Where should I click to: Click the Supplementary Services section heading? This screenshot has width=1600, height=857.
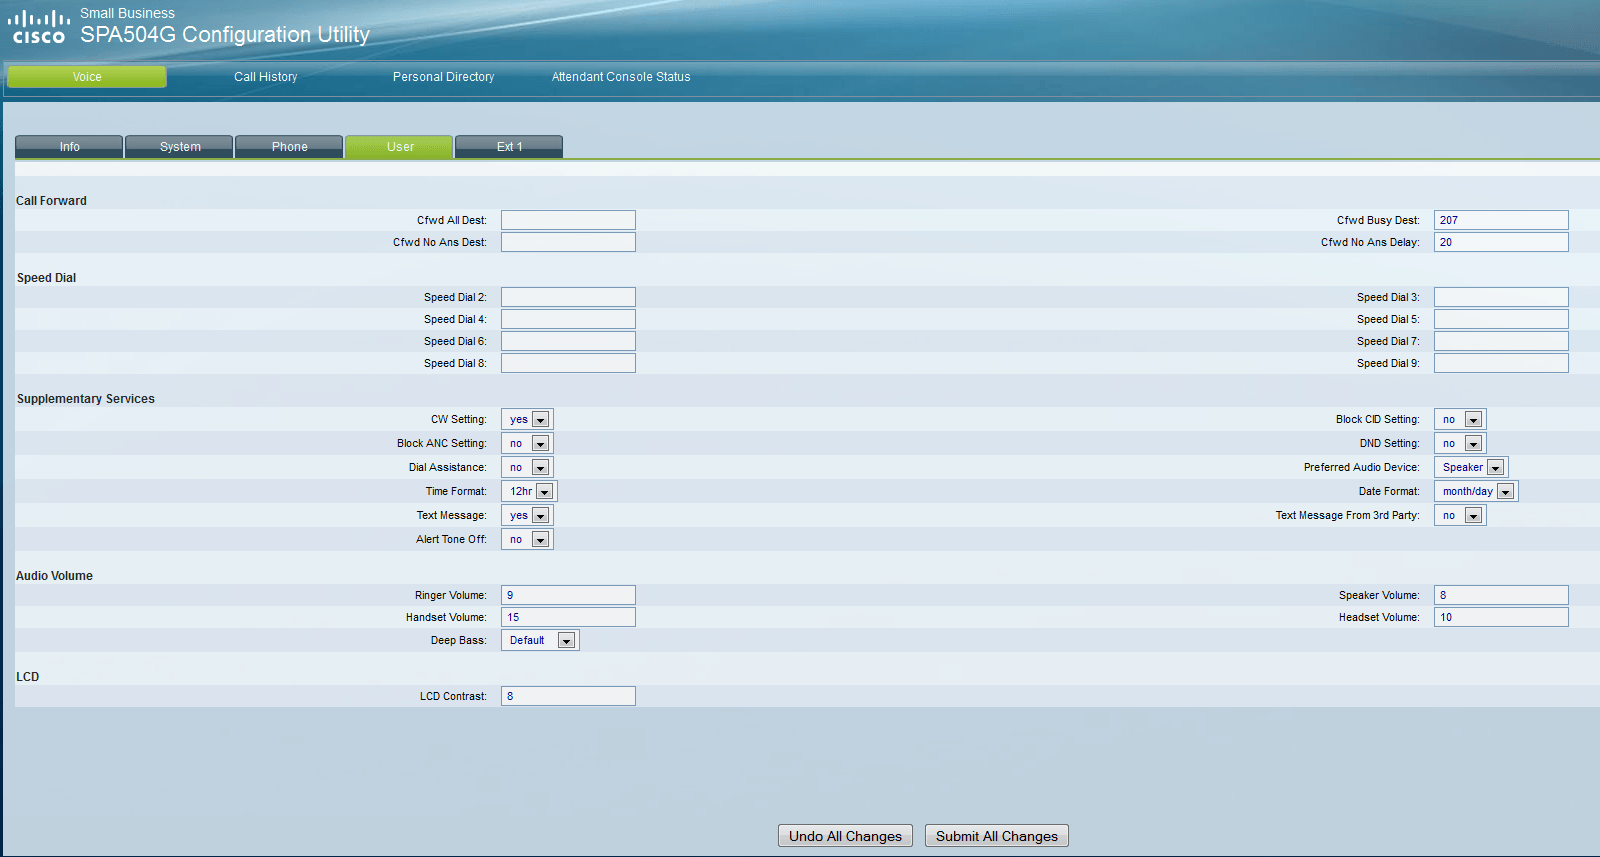pos(86,399)
